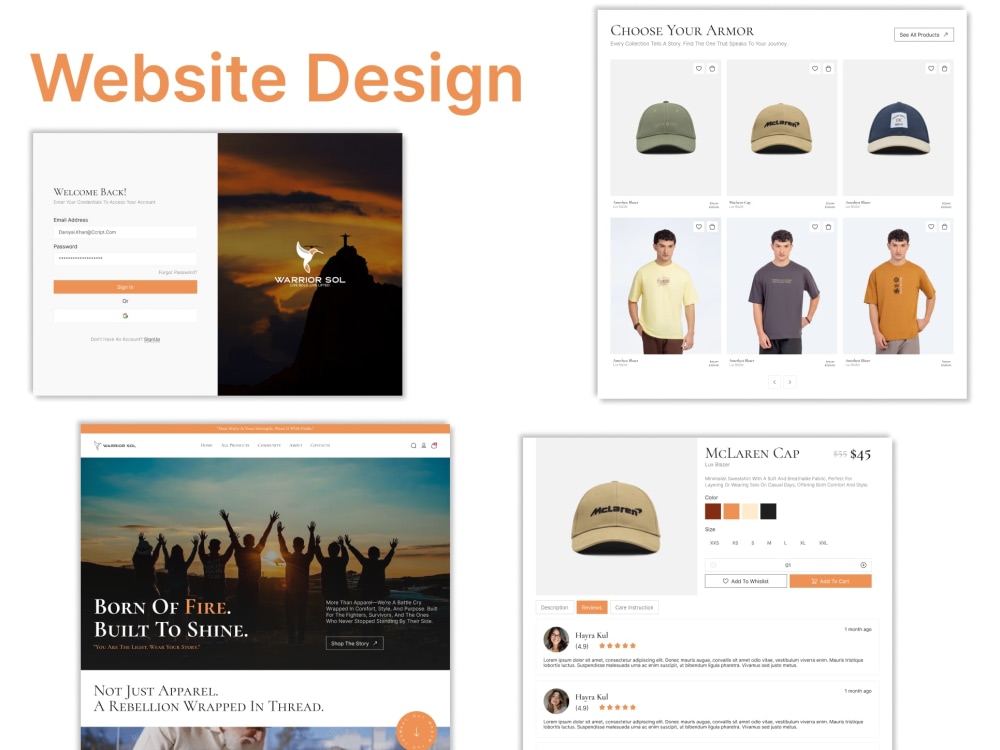Click the heart icon on the orange t-shirt card
The image size is (1000, 750).
[x=930, y=226]
